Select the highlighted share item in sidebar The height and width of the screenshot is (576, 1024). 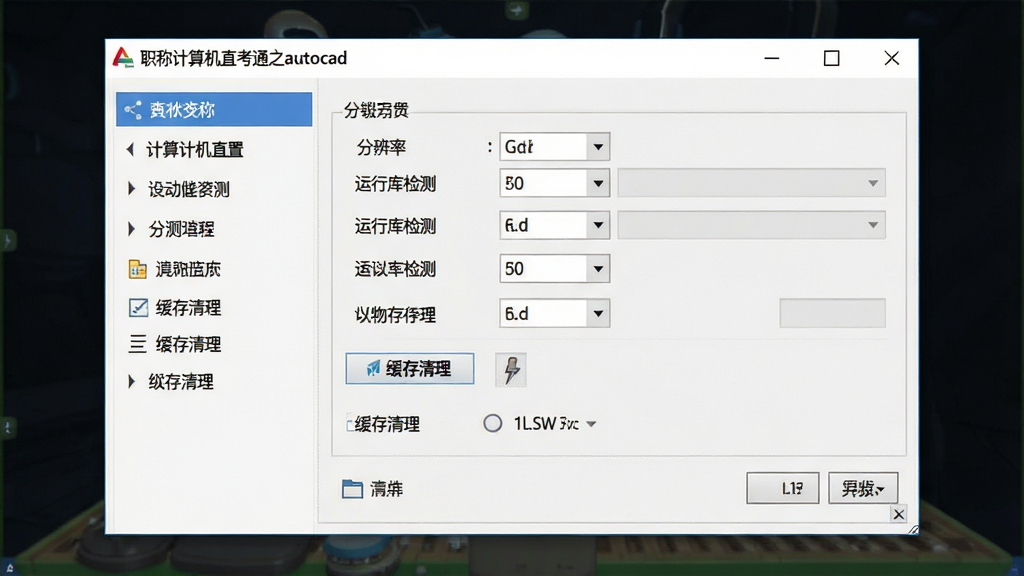[x=214, y=109]
